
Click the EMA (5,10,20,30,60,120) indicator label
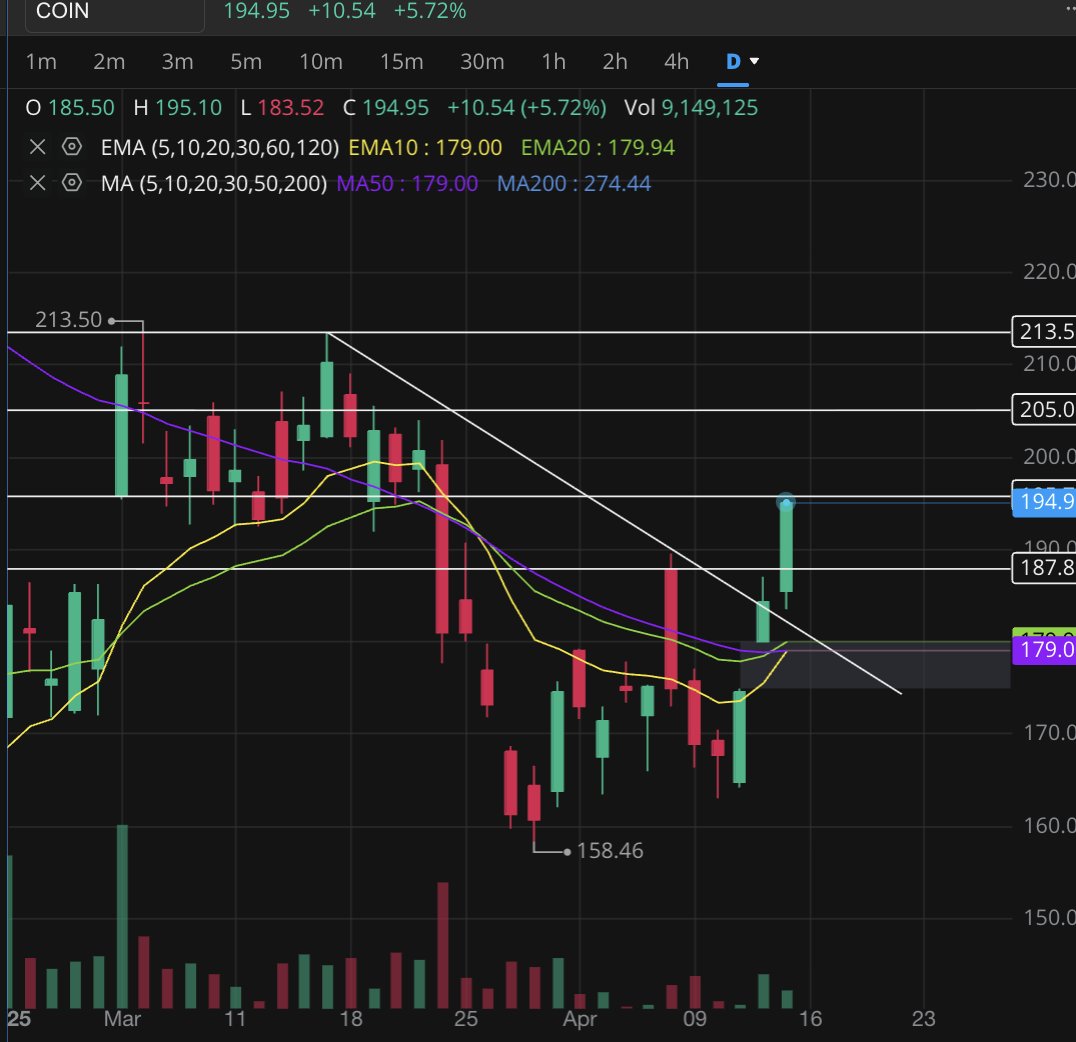[x=220, y=148]
